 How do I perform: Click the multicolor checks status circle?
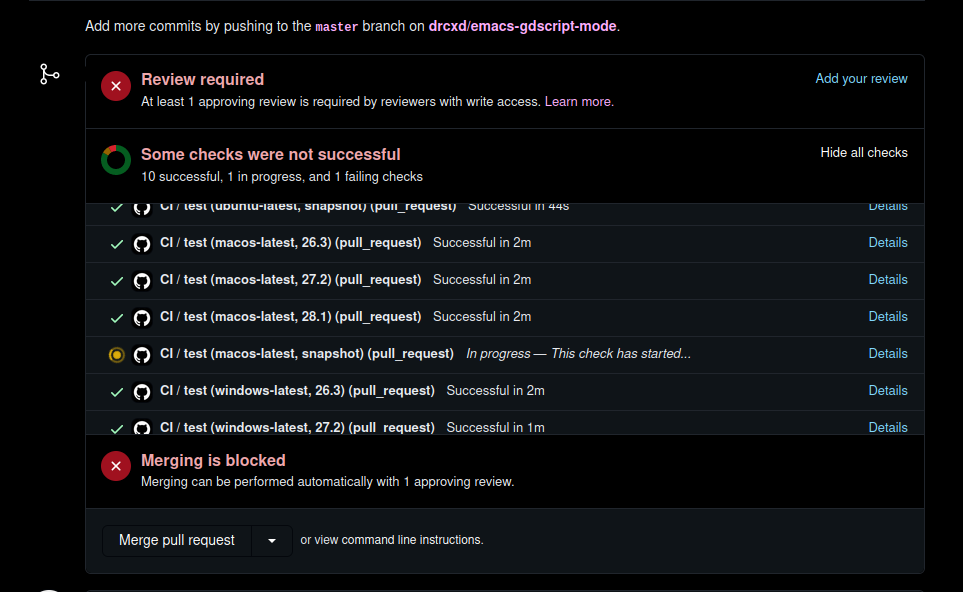pyautogui.click(x=115, y=159)
